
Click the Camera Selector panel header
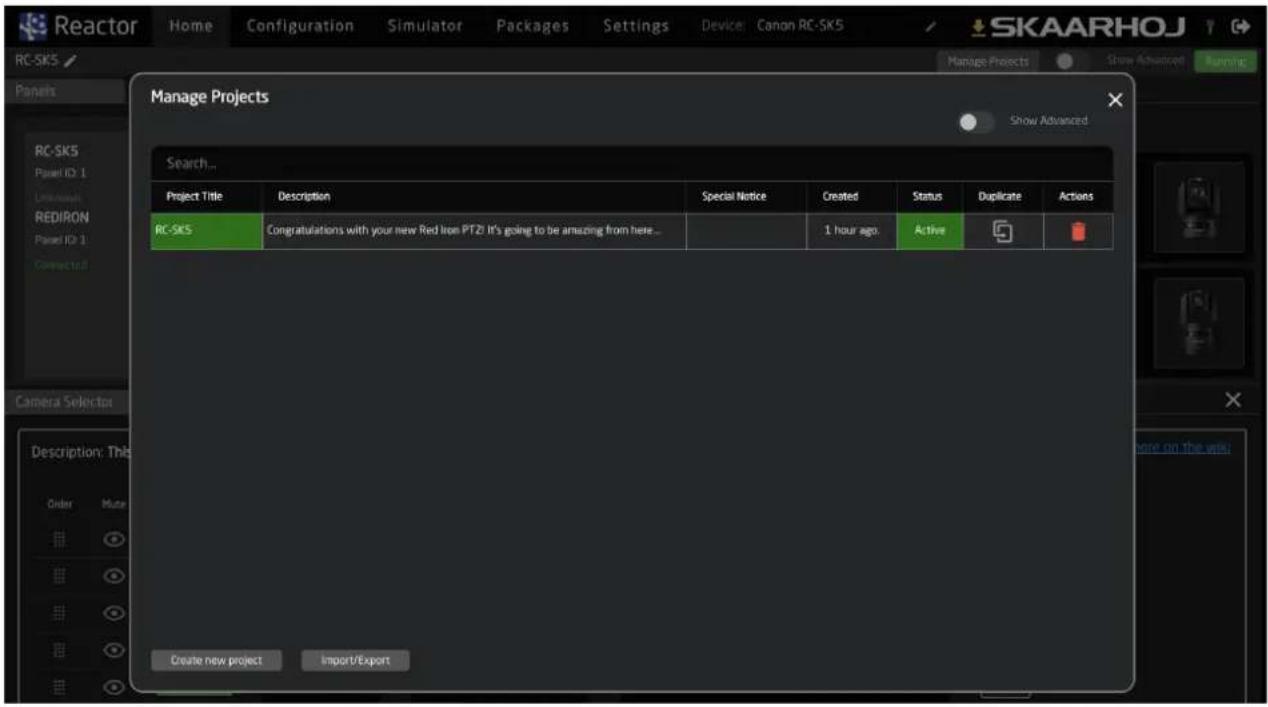coord(65,401)
